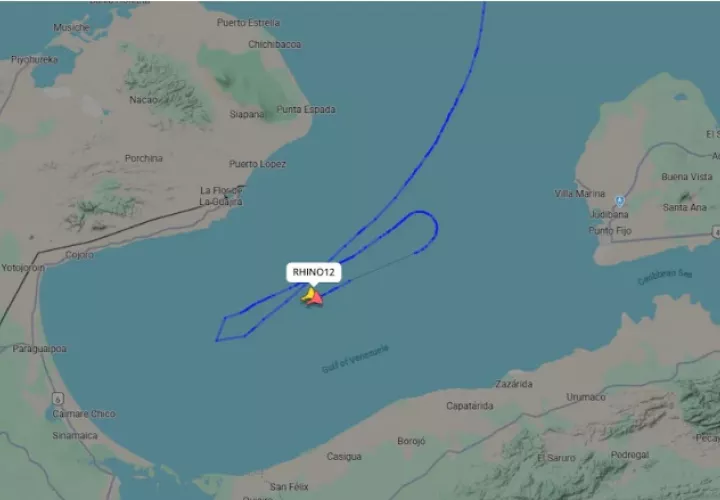Click the Capatárida town label
The width and height of the screenshot is (720, 500).
[x=470, y=405]
